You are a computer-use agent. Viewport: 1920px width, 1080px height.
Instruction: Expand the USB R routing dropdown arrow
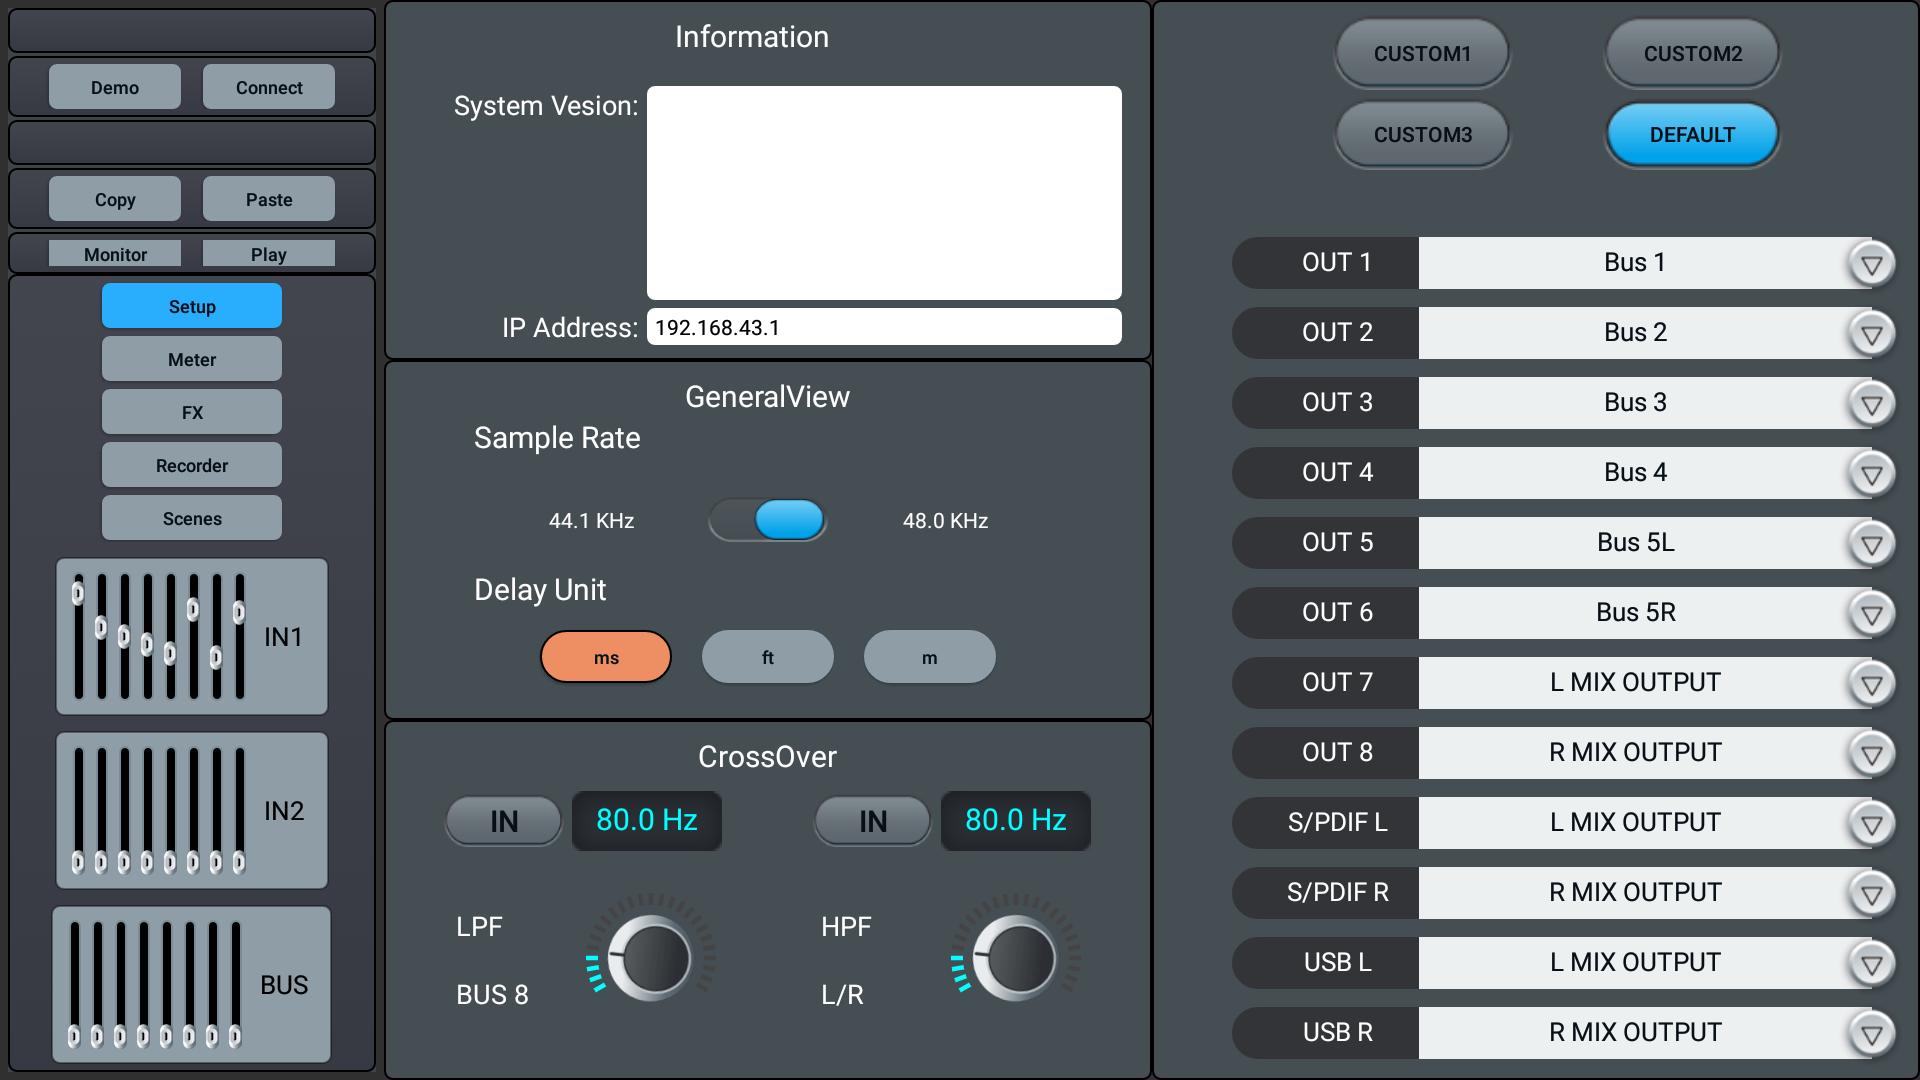pos(1871,1034)
